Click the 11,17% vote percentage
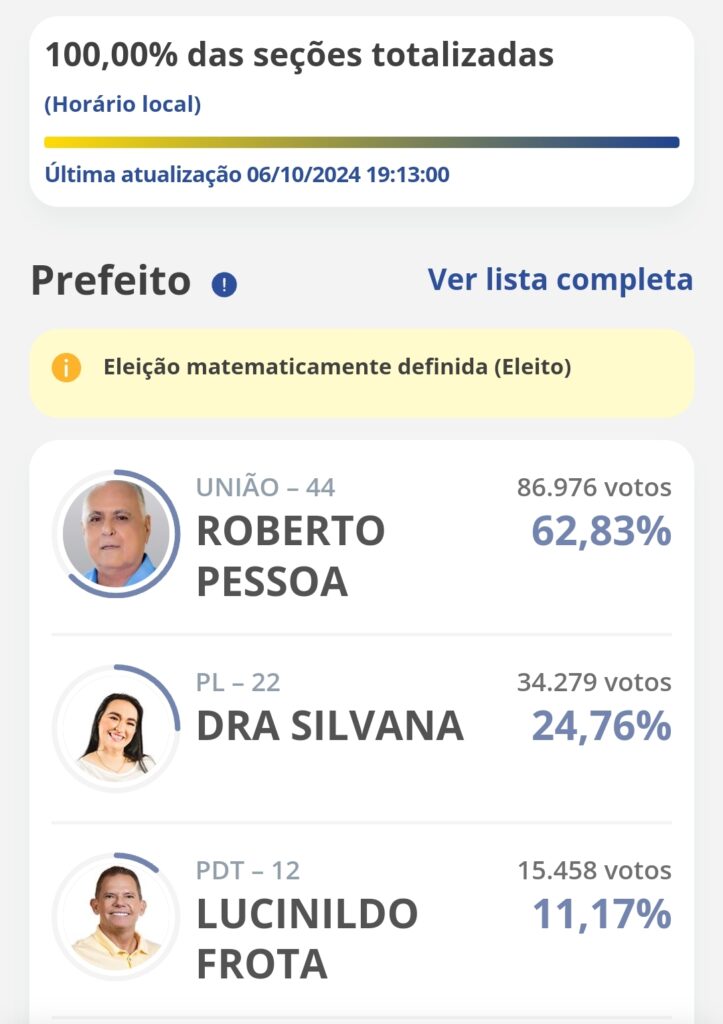Image resolution: width=723 pixels, height=1024 pixels. tap(601, 914)
